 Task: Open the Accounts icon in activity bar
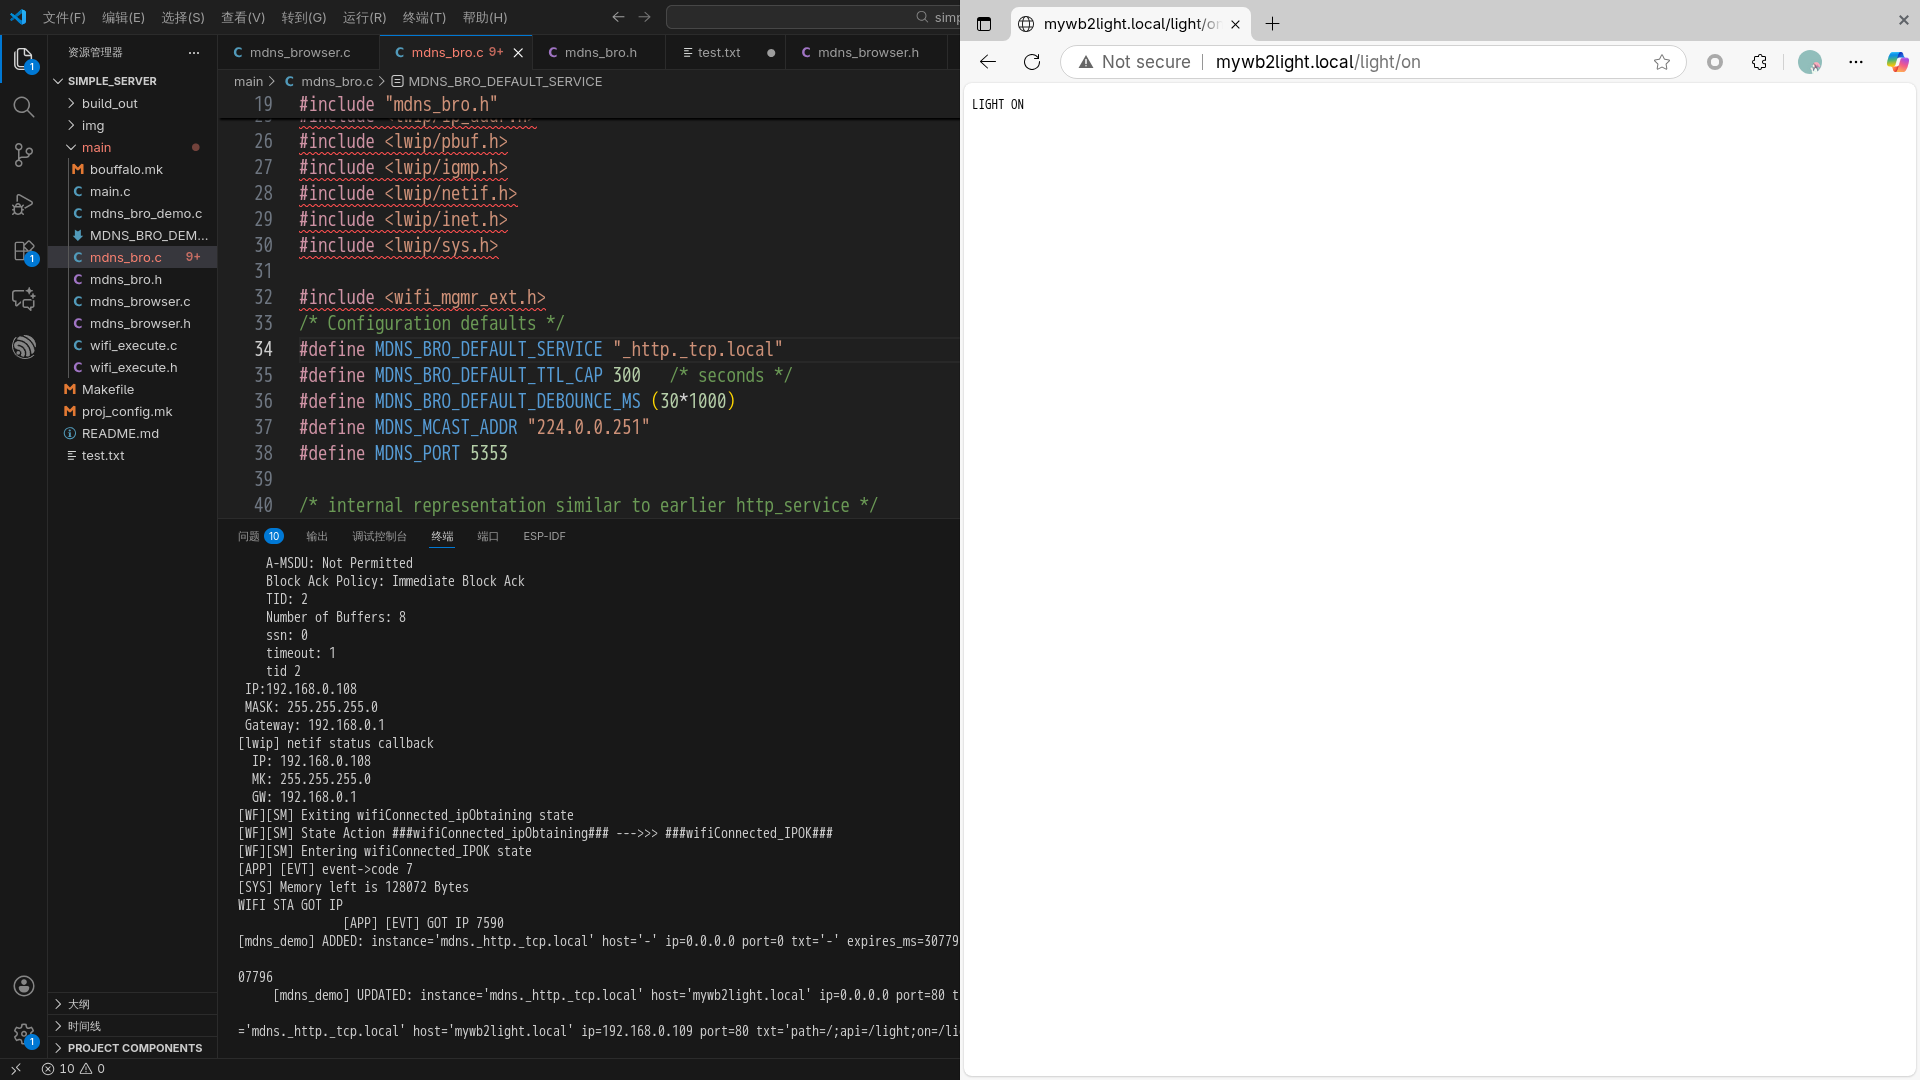coord(24,986)
